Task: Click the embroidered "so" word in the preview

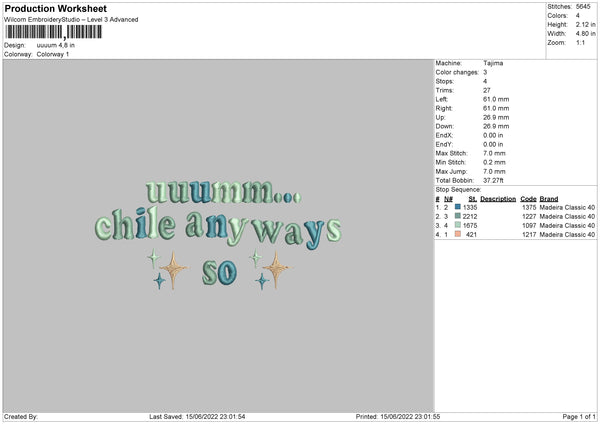Action: pyautogui.click(x=219, y=272)
